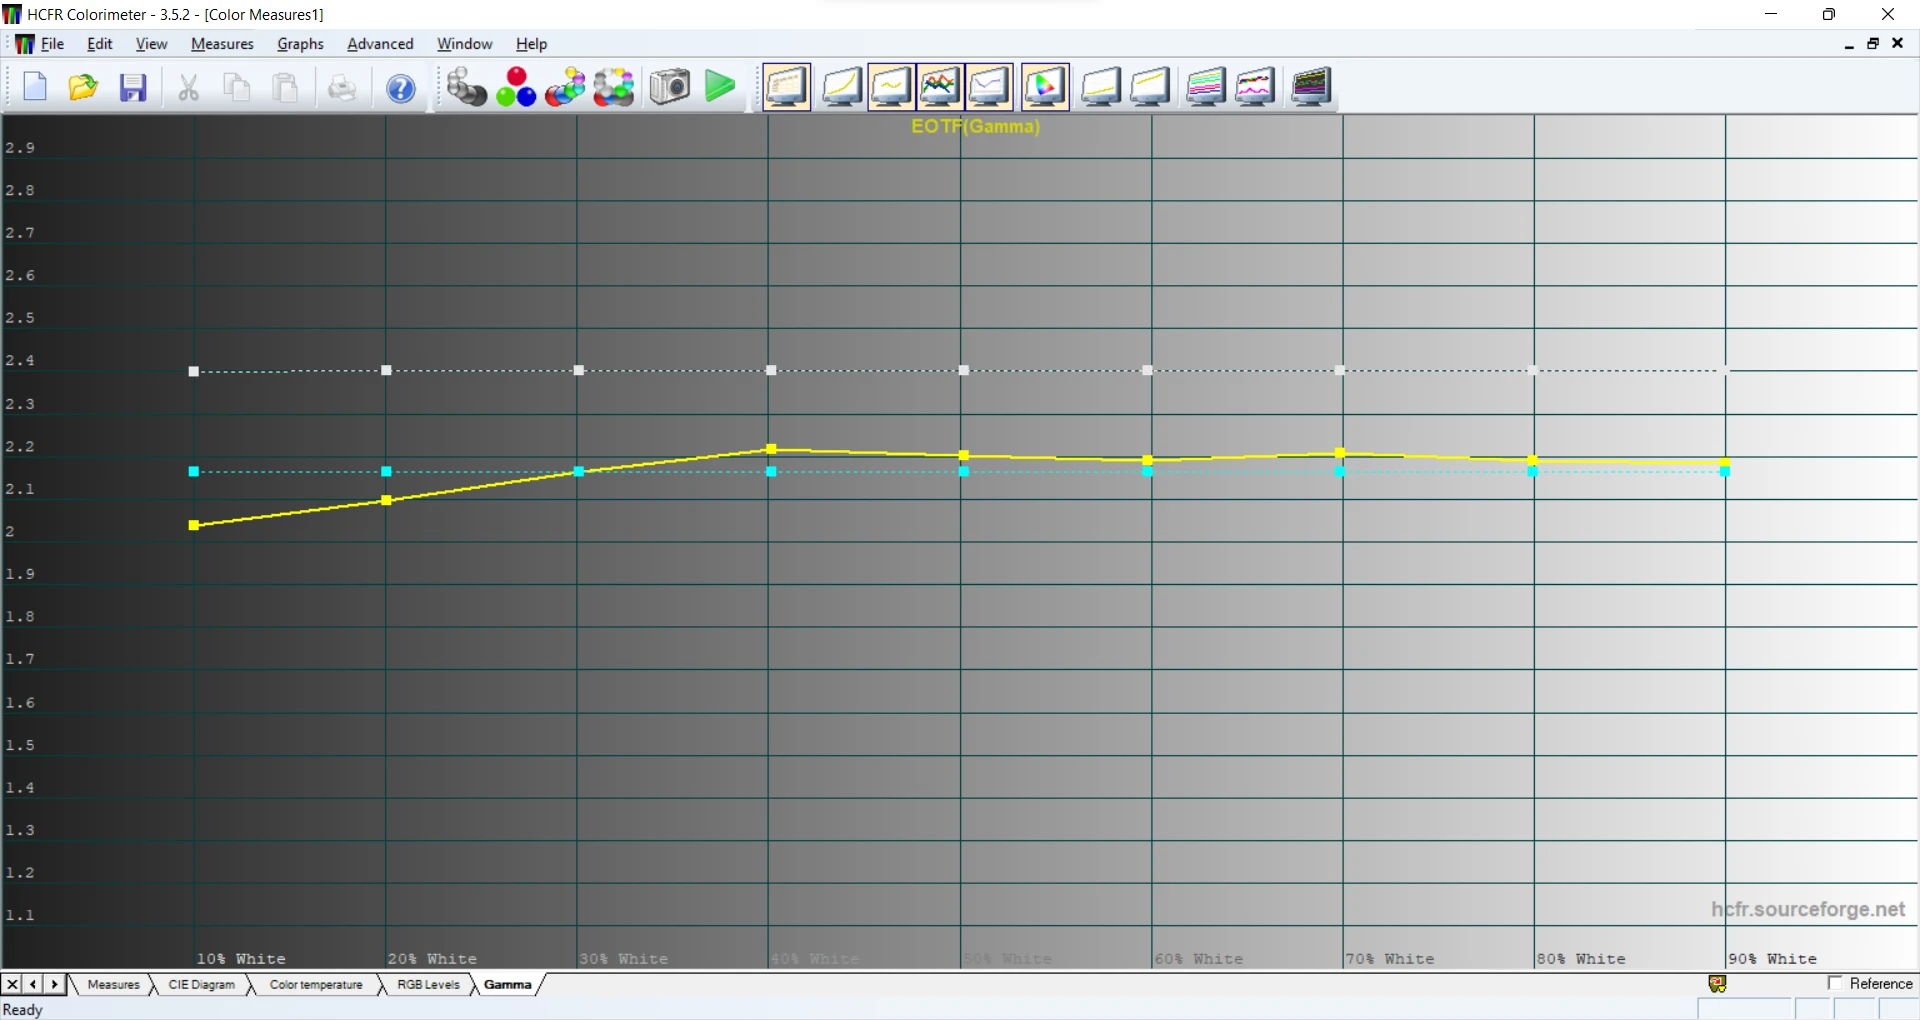Open the dark-screen combined graph icon
The image size is (1920, 1020).
tap(1311, 87)
